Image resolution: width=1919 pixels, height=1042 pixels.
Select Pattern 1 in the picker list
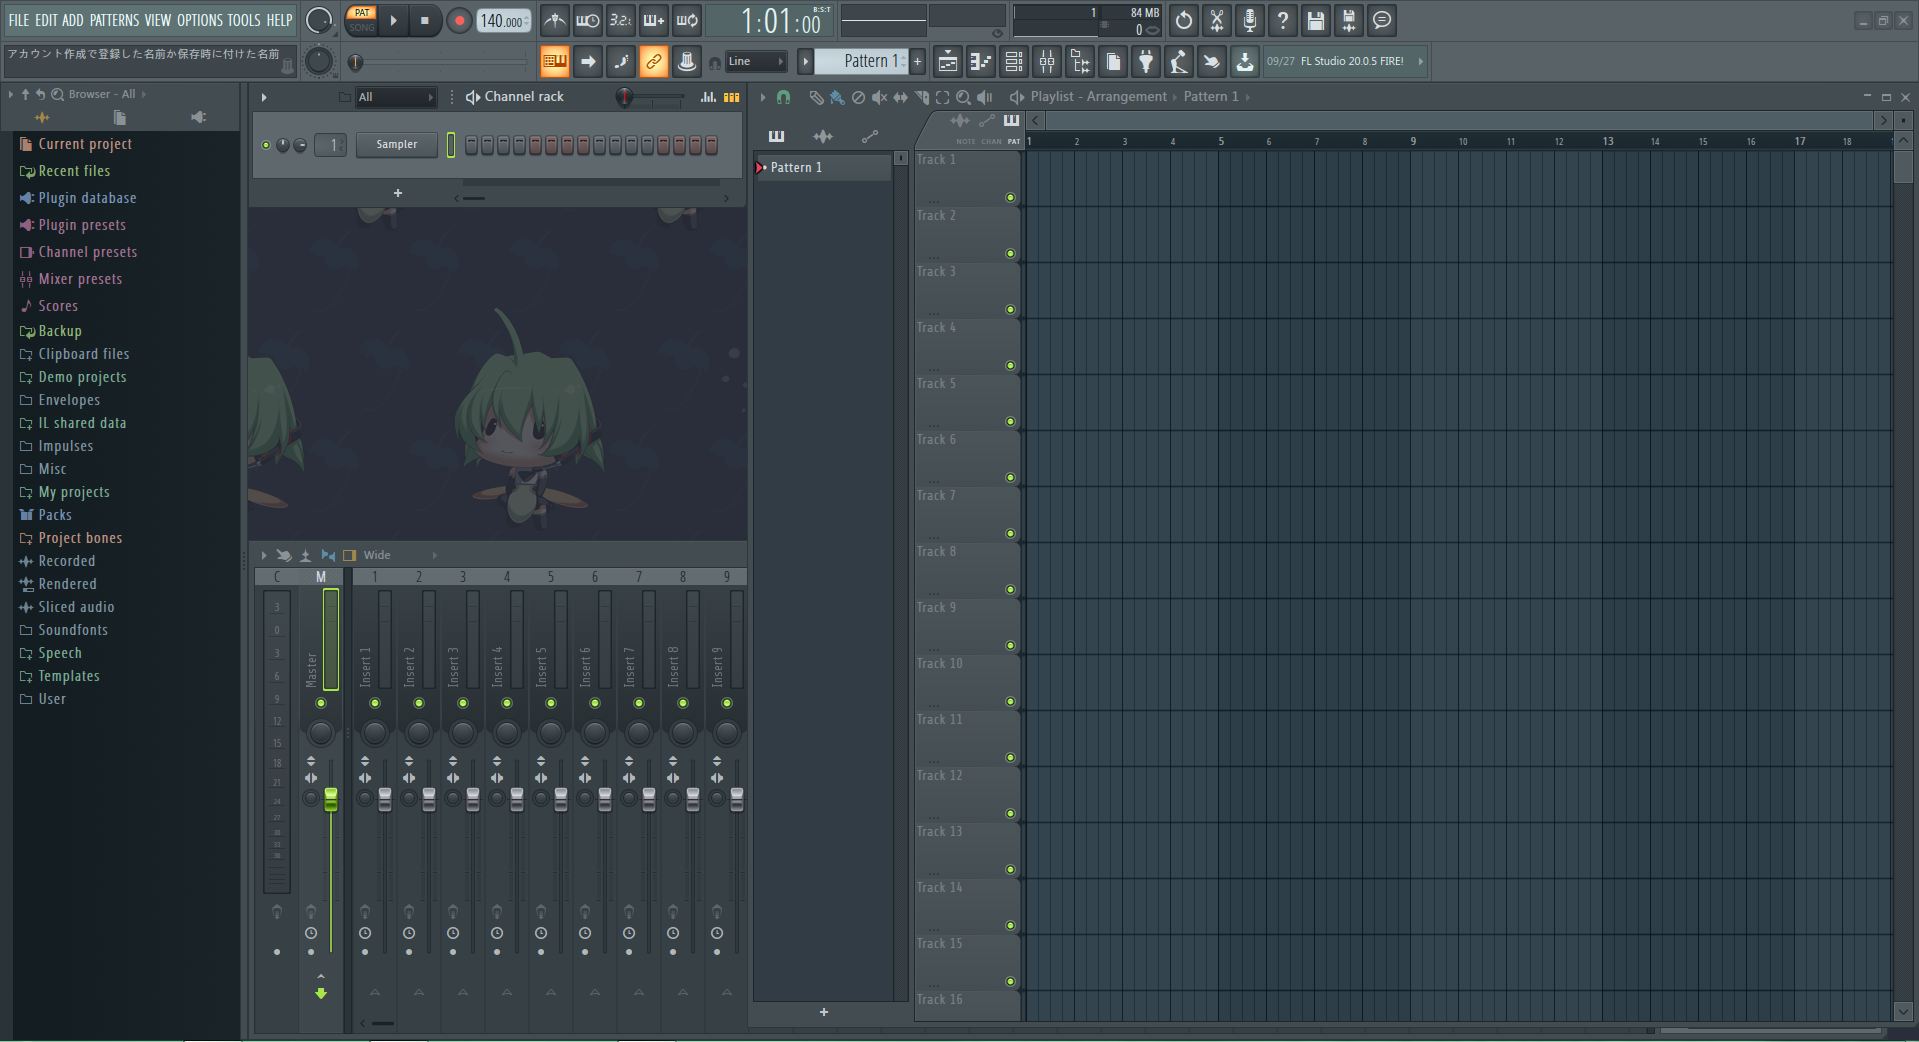pos(822,168)
